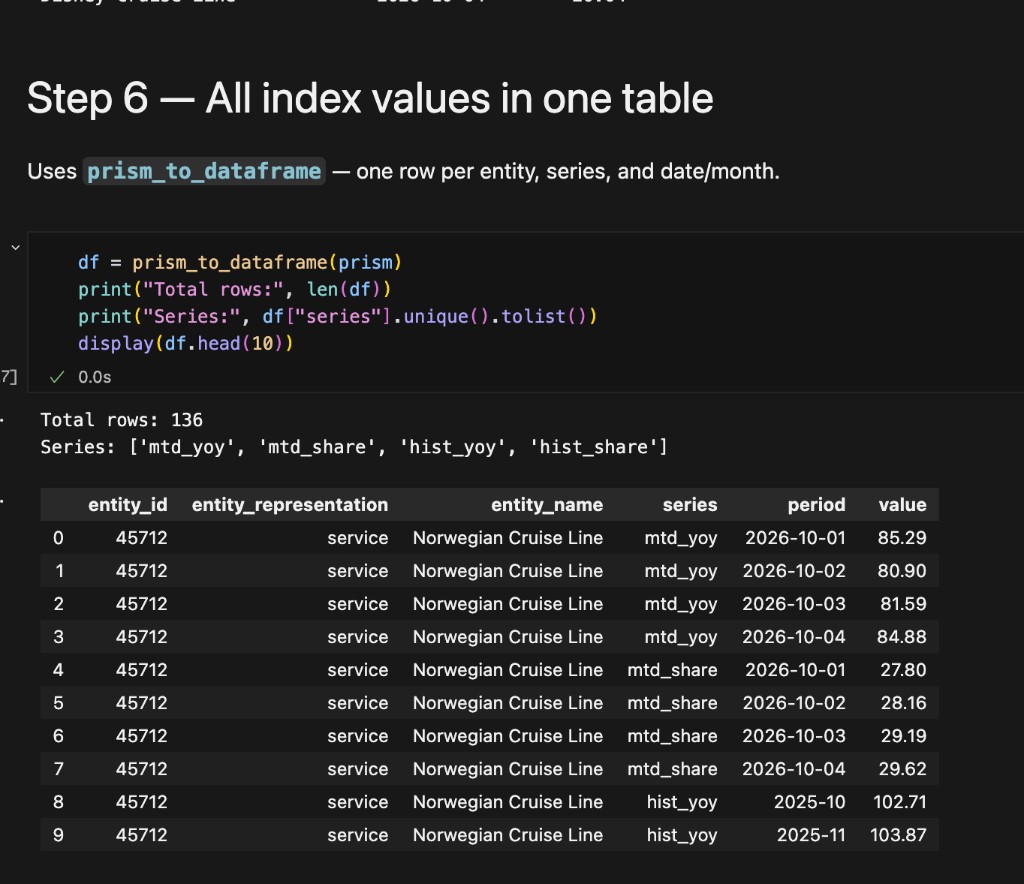Screen dimensions: 1024x884
Task: Click entity_id 45712 in row 7
Action: [142, 769]
